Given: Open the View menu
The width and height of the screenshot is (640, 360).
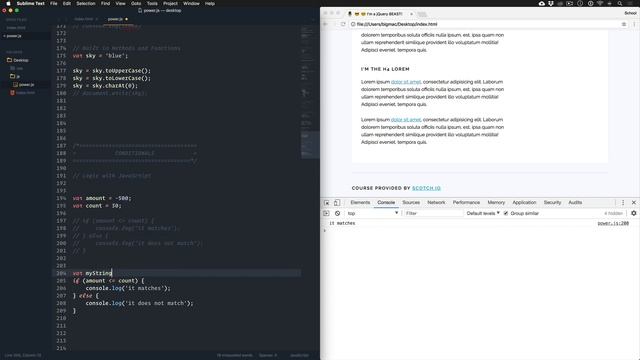Looking at the screenshot, I should [x=120, y=3].
